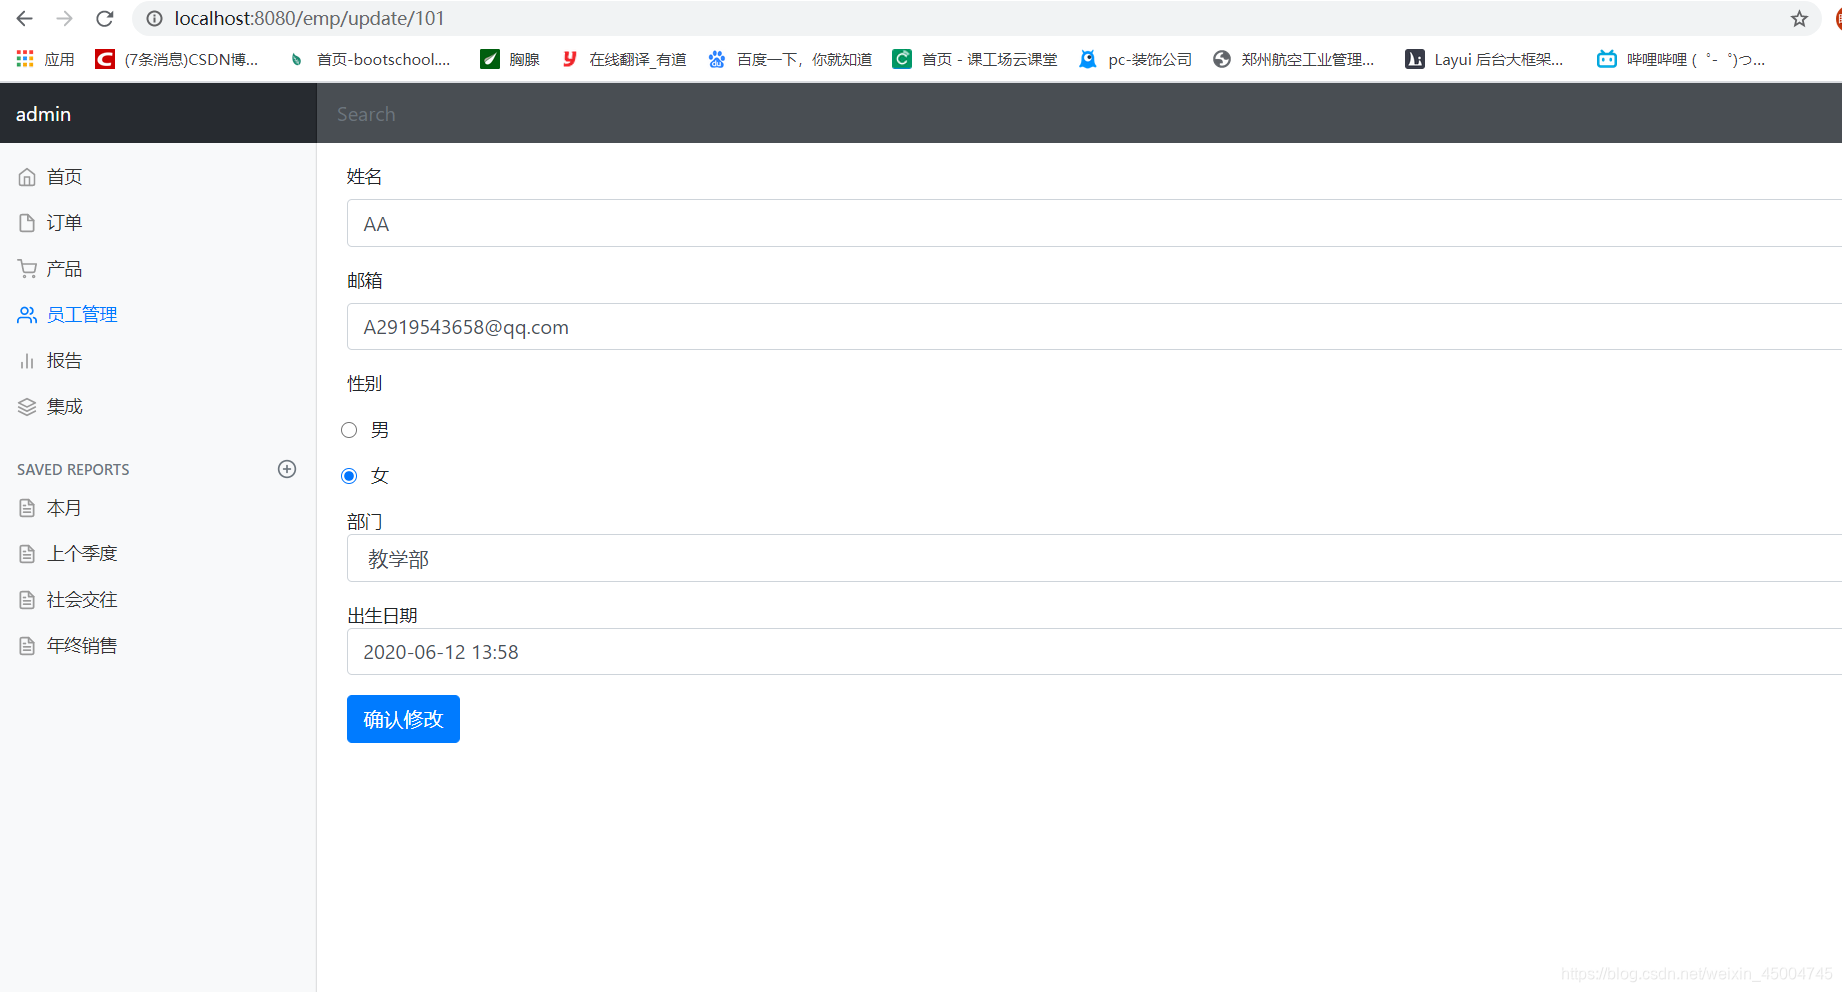Add a new saved report with plus icon
1842x992 pixels.
pos(287,468)
